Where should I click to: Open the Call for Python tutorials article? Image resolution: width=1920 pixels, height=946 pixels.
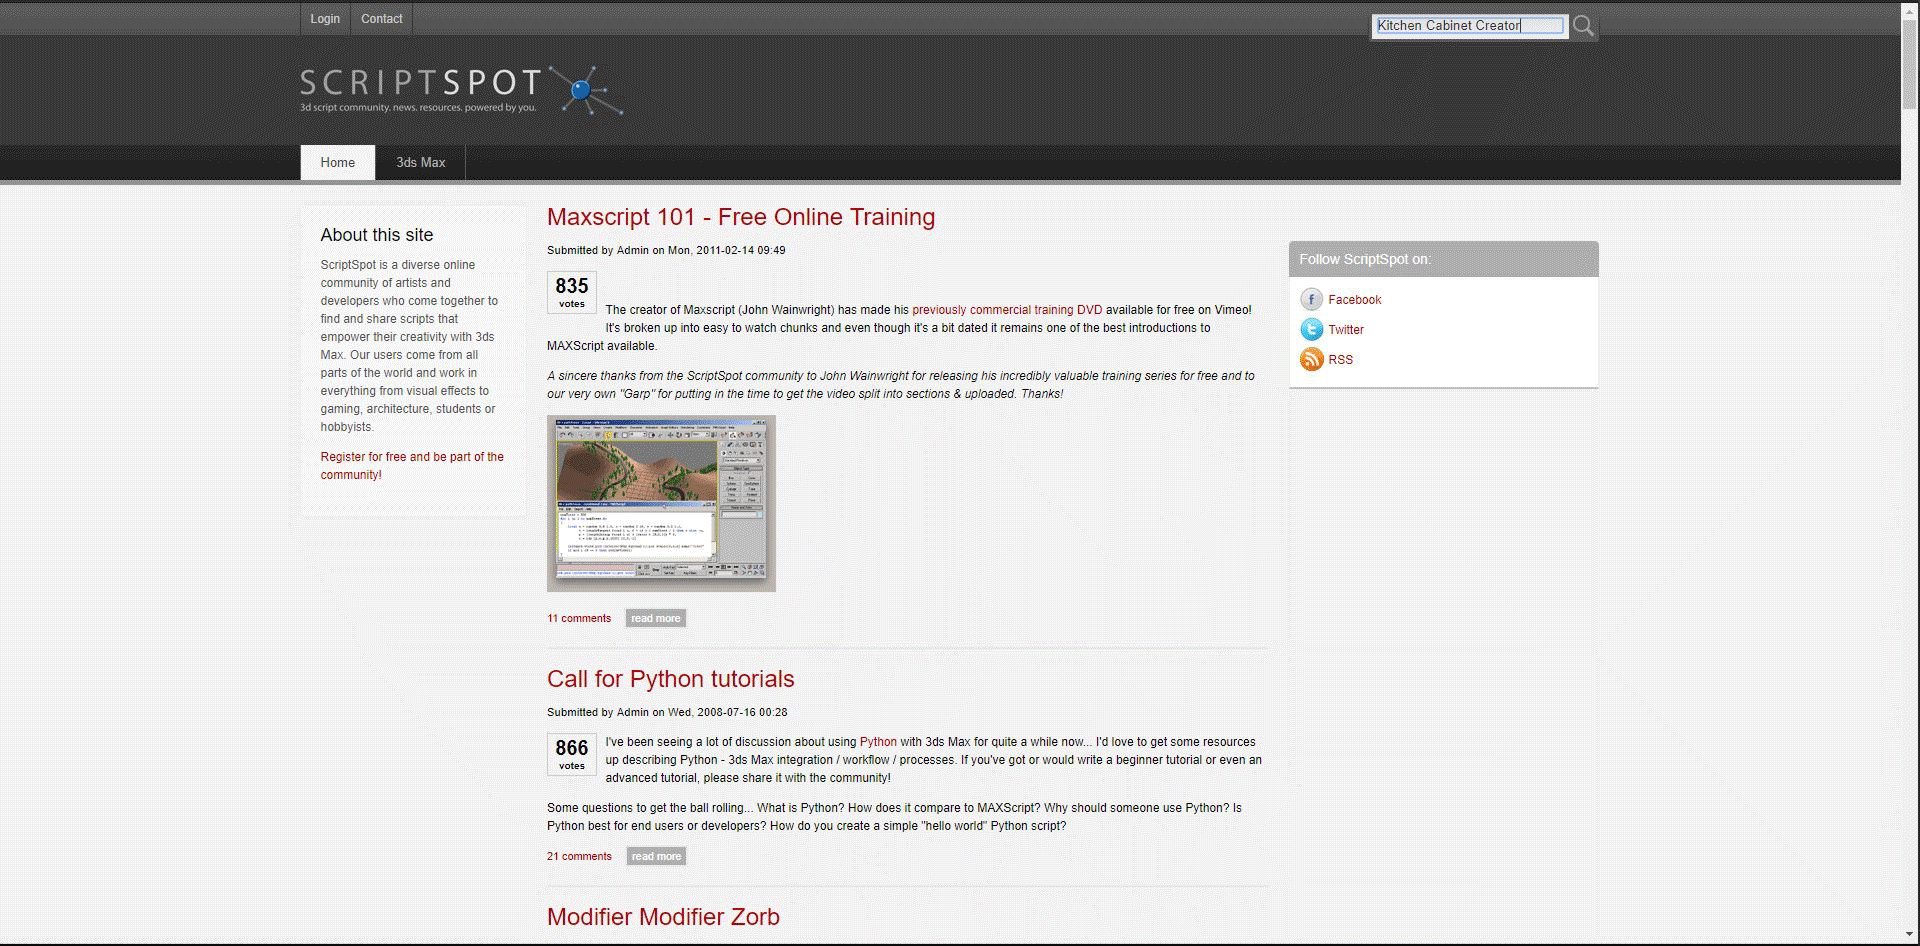671,679
